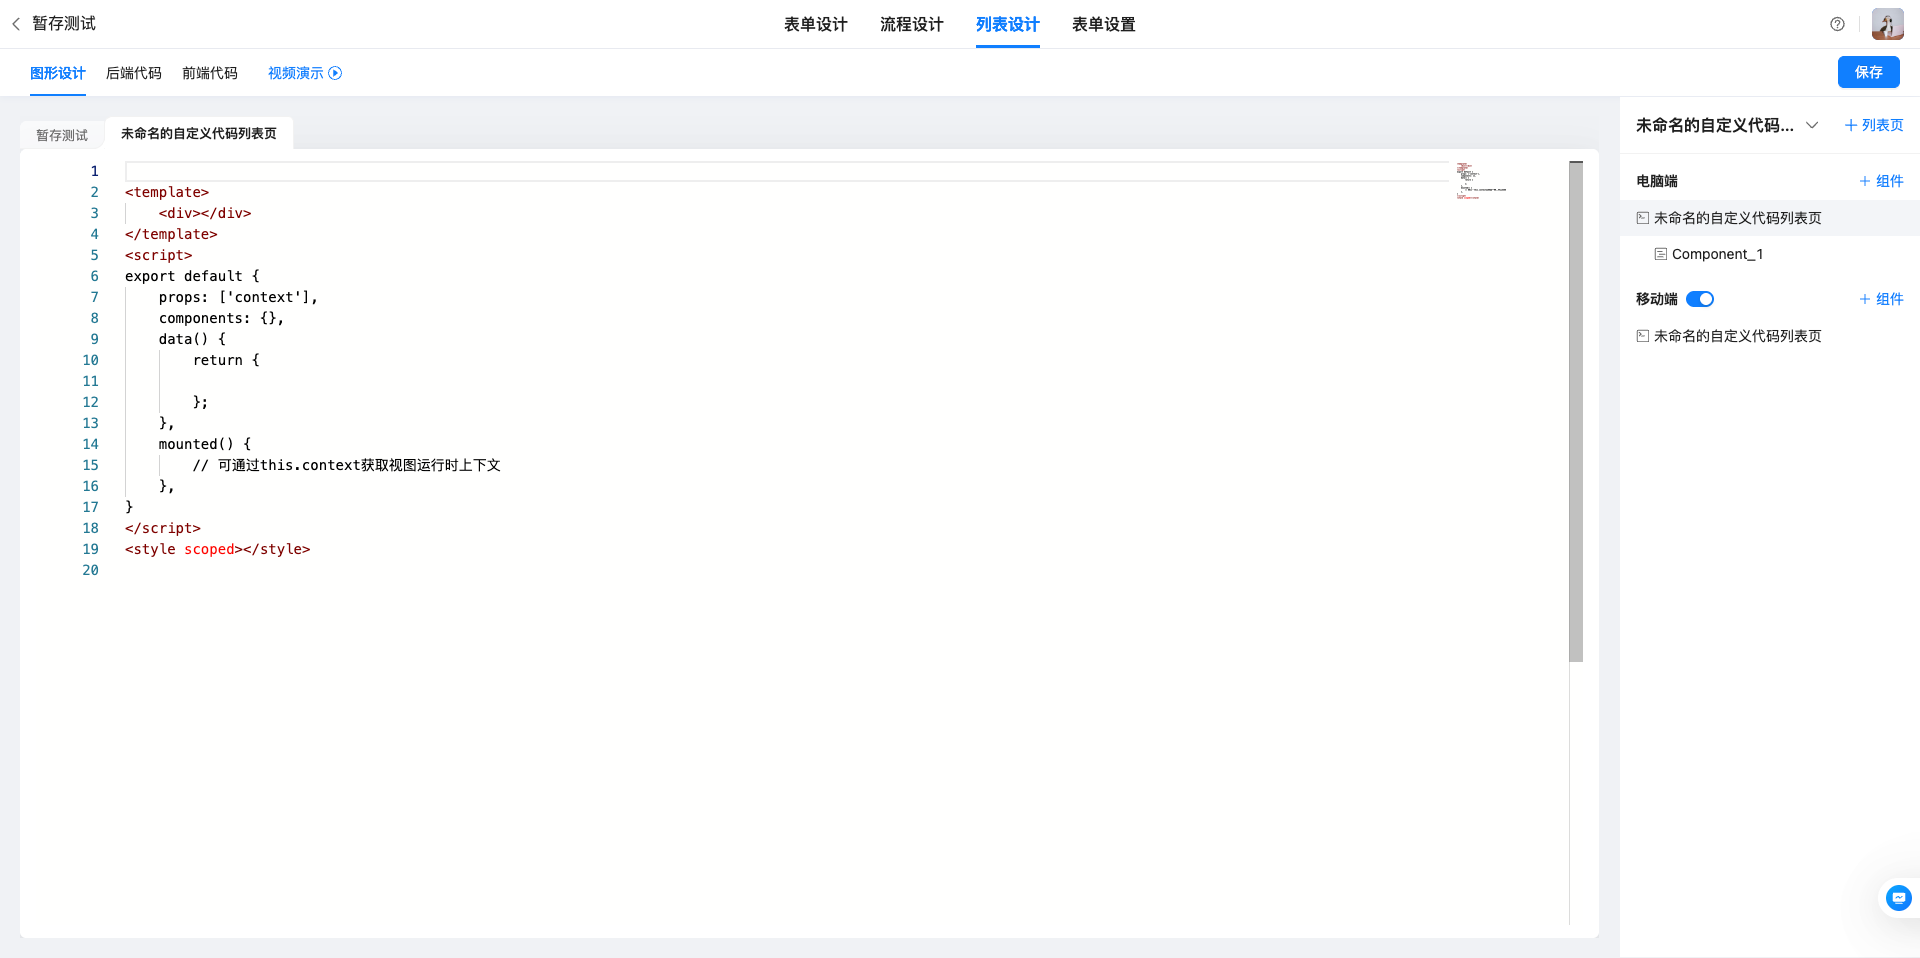Play the 视频演示 video icon
1920x958 pixels.
[336, 73]
